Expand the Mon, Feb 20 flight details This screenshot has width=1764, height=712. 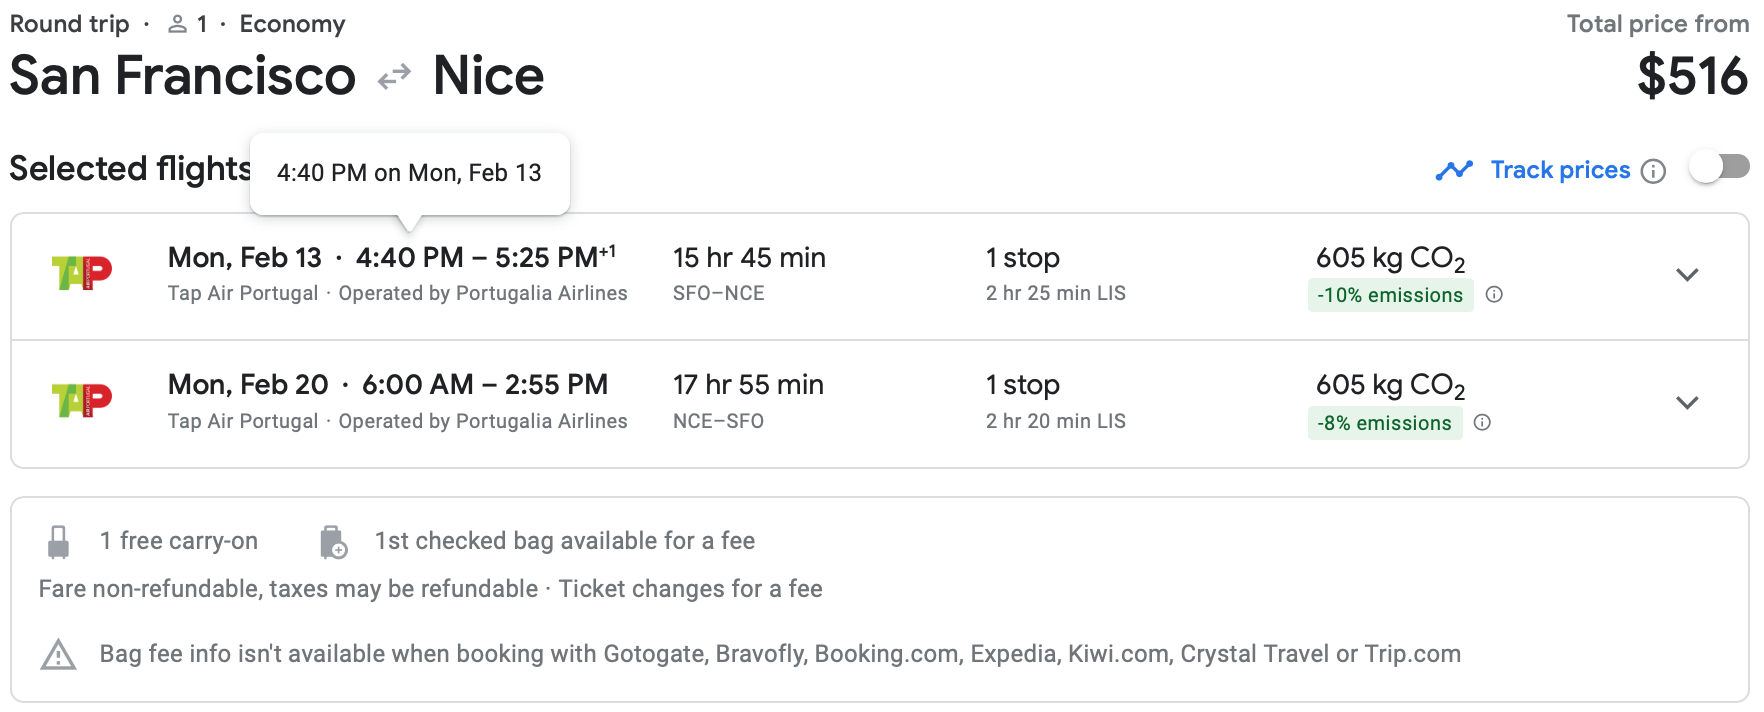coord(1687,403)
